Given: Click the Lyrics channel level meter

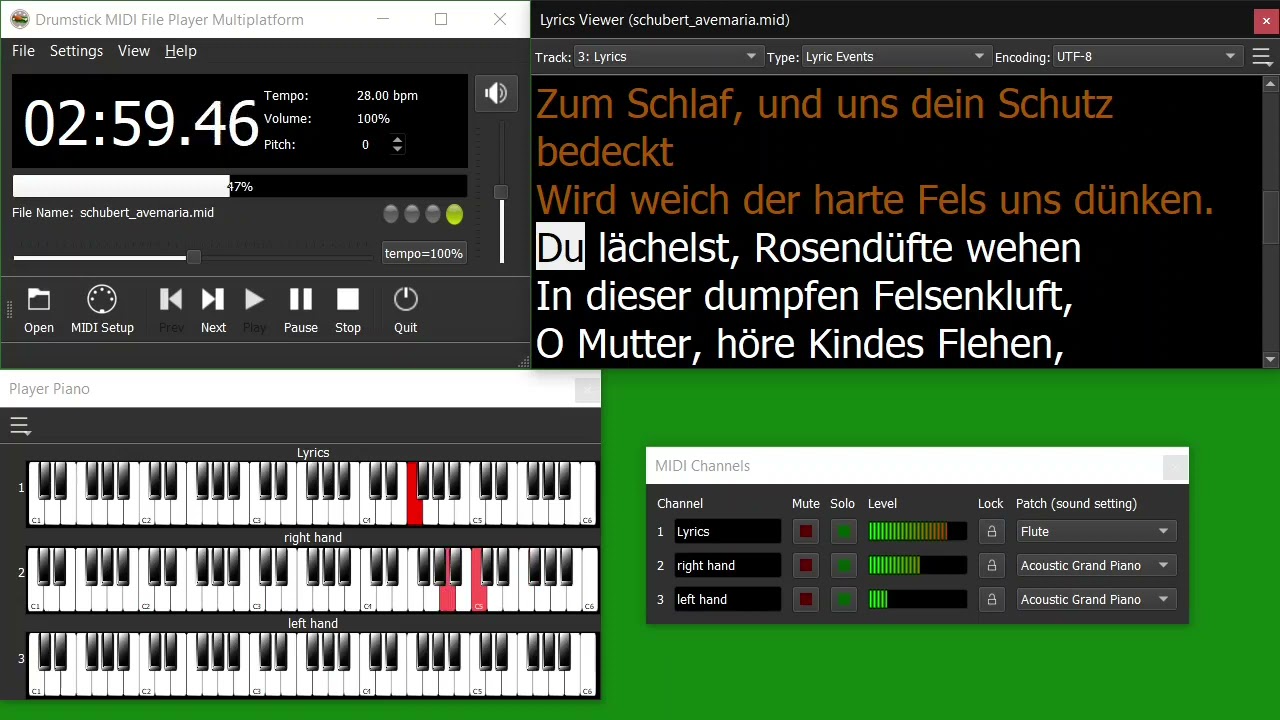Looking at the screenshot, I should coord(917,532).
